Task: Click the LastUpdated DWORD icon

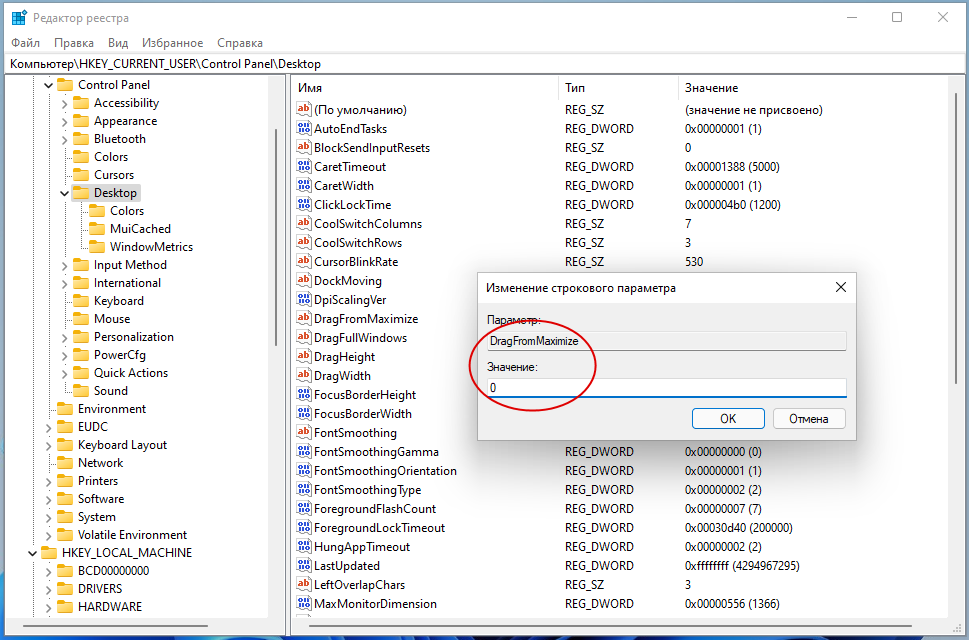Action: pyautogui.click(x=303, y=566)
